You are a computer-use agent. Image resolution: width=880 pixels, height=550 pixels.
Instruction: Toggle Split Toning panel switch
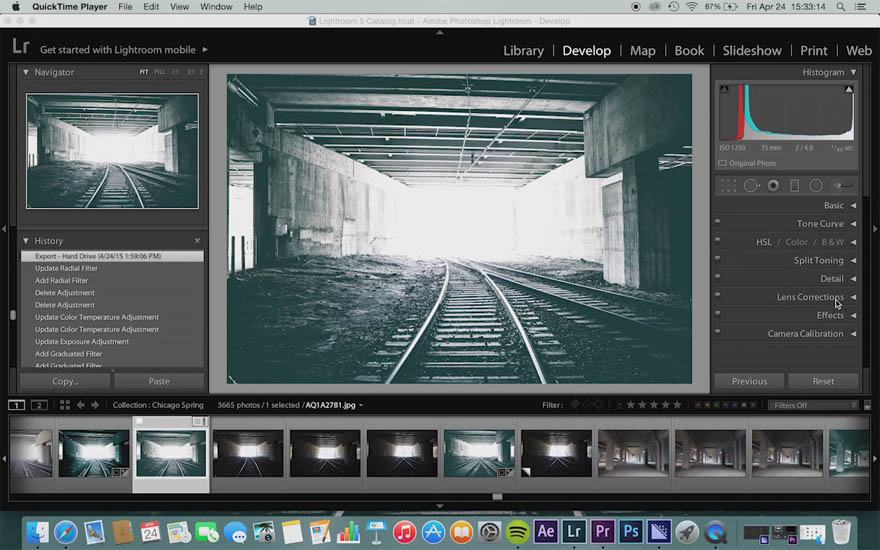click(718, 258)
